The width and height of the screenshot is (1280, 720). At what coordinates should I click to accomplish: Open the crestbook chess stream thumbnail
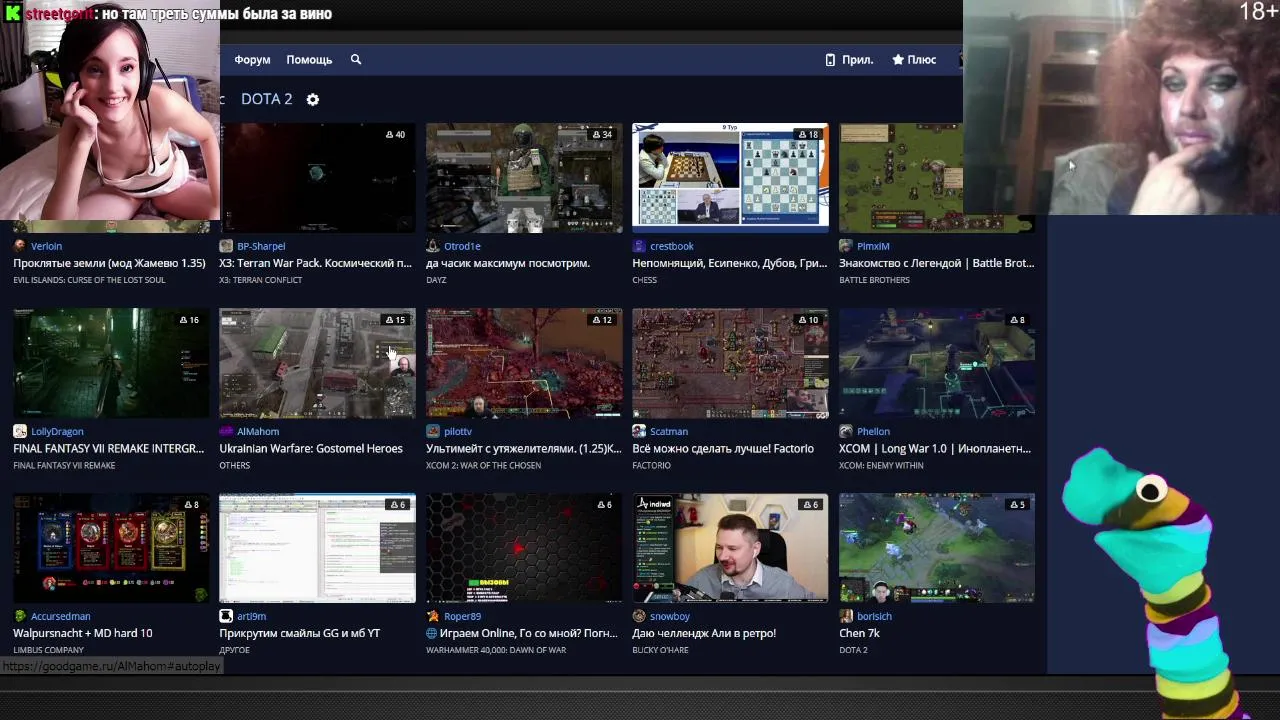click(730, 178)
